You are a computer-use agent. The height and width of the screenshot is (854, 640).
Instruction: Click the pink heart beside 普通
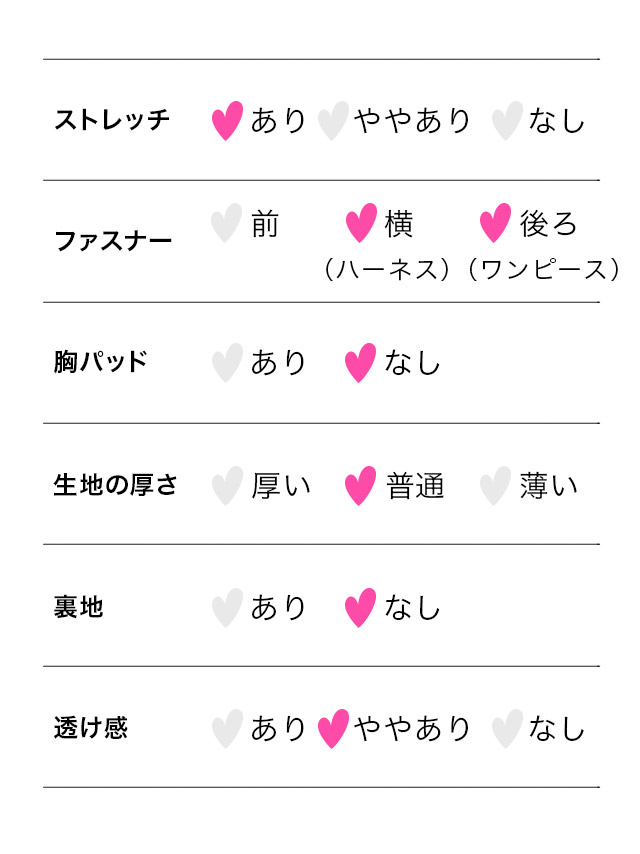360,486
